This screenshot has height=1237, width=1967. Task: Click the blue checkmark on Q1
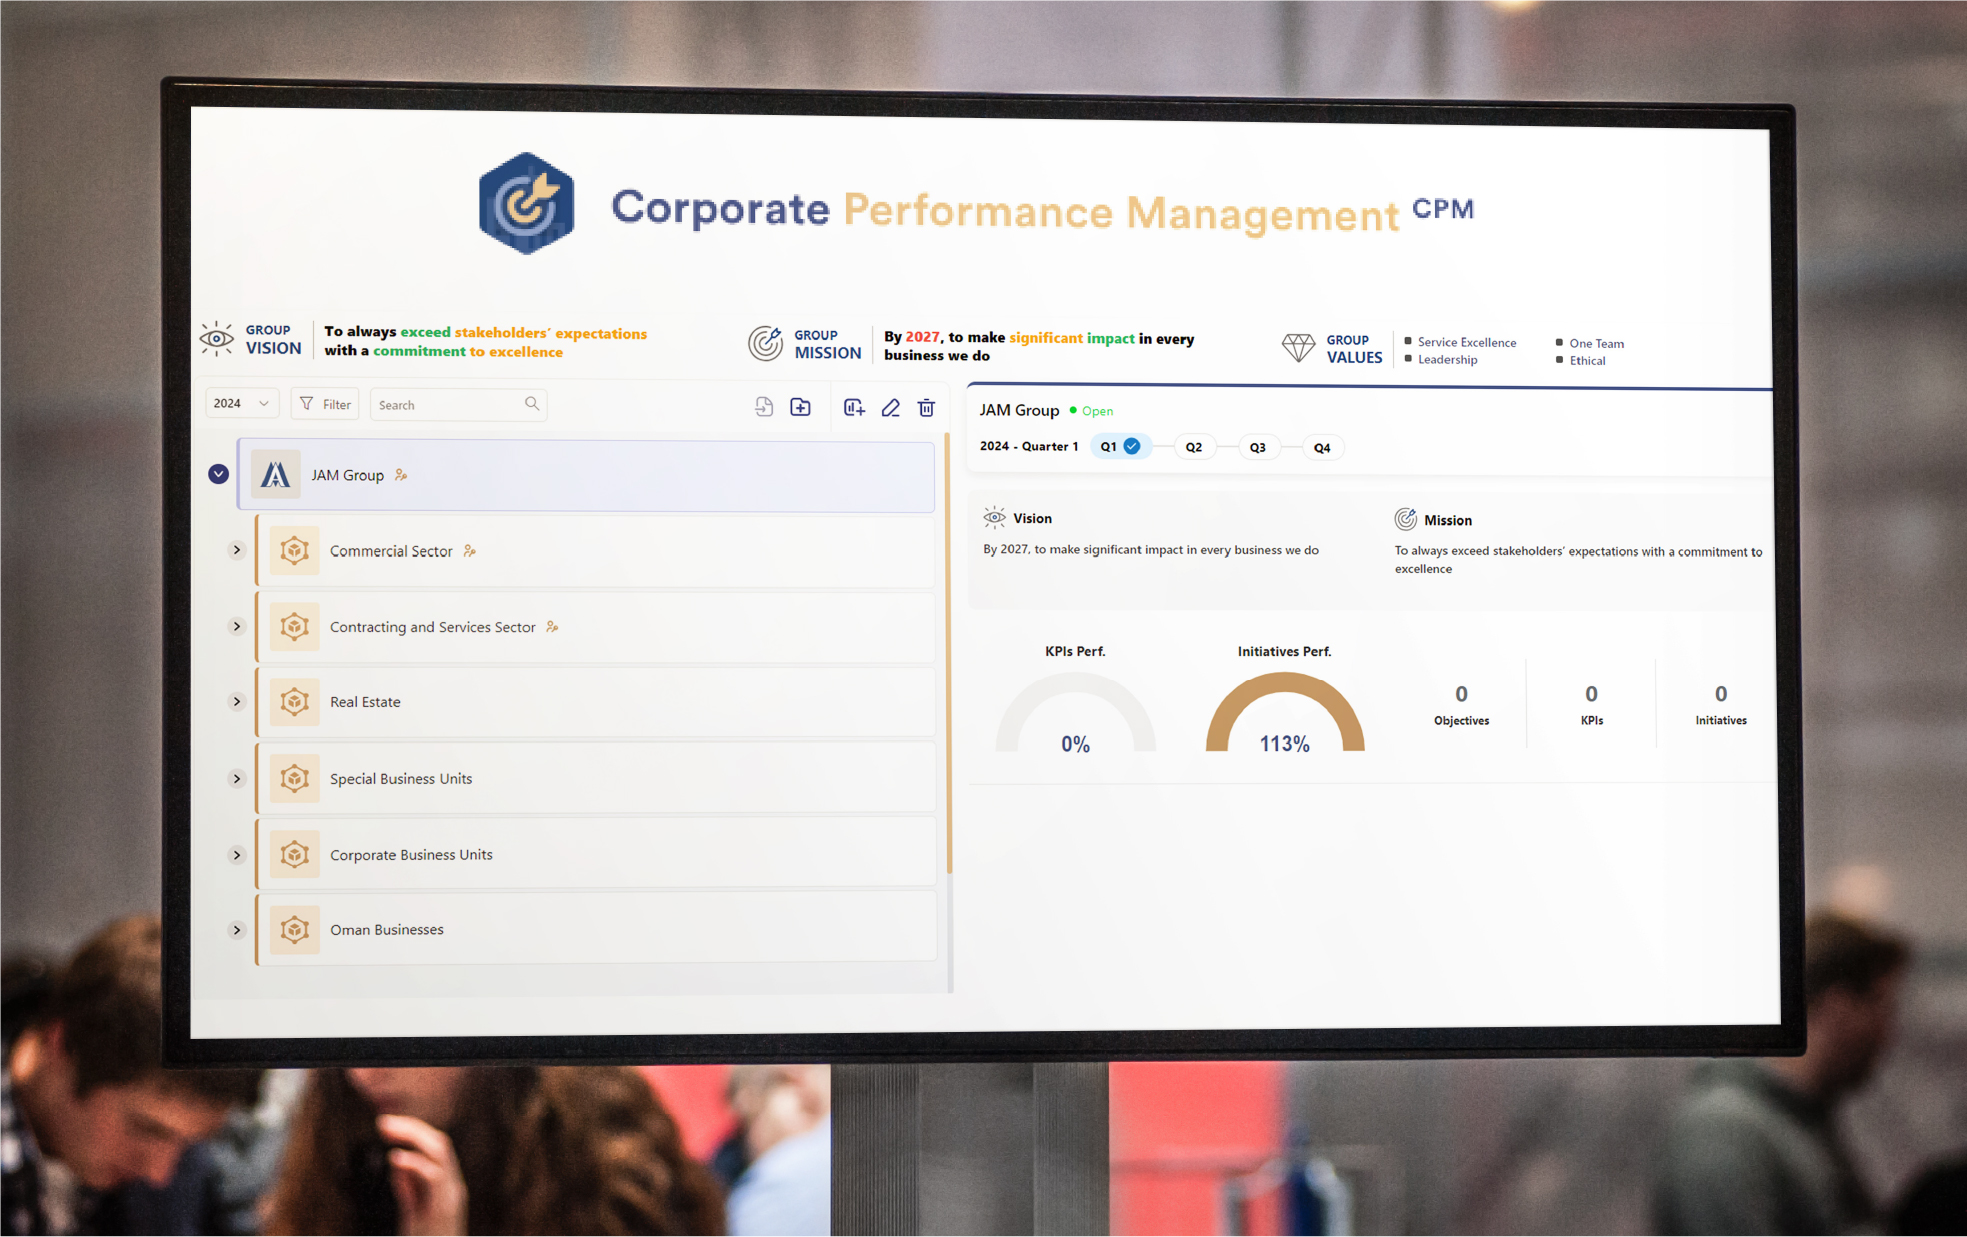click(1132, 446)
